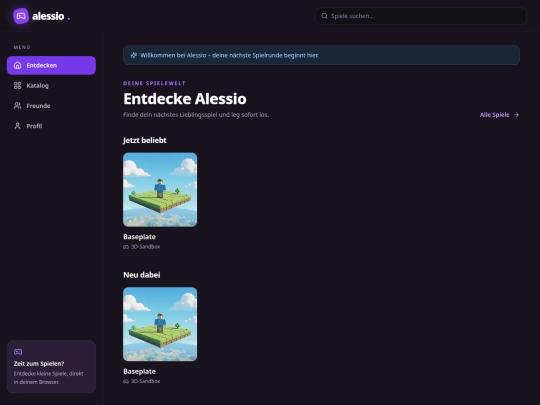
Task: Click the alessio gamepad logo icon
Action: click(21, 16)
